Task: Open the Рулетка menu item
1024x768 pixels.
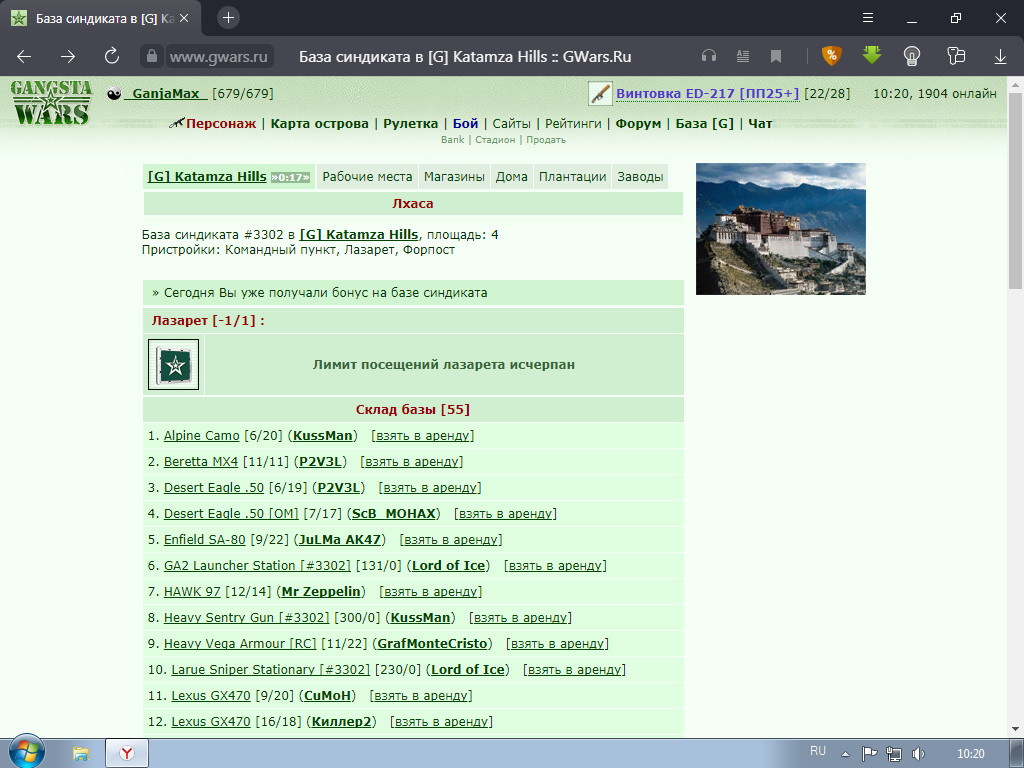Action: 410,123
